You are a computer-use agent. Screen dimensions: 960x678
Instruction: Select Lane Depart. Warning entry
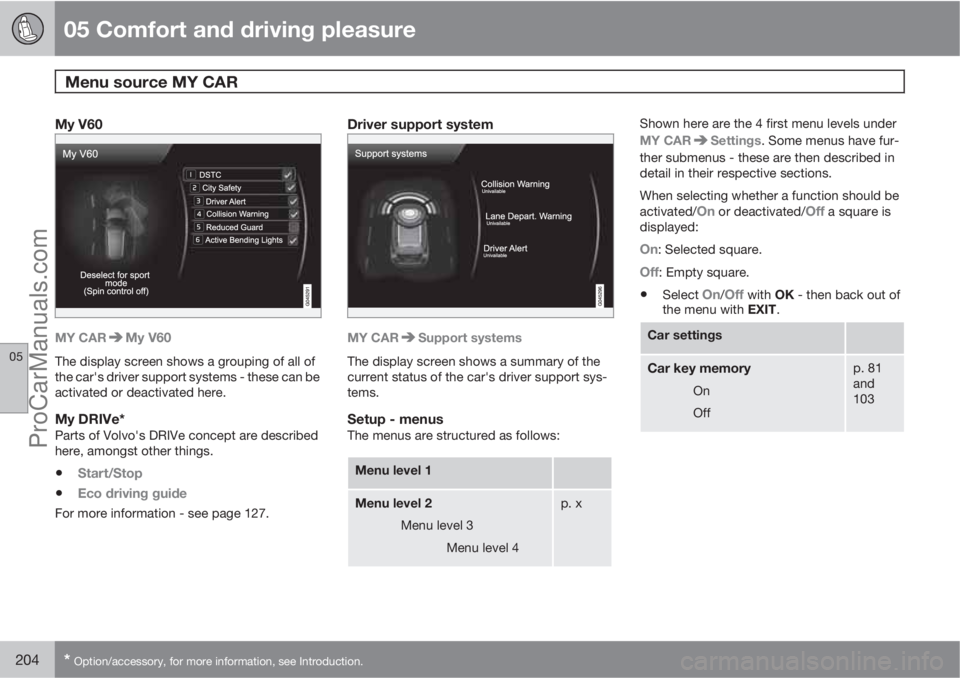click(528, 216)
